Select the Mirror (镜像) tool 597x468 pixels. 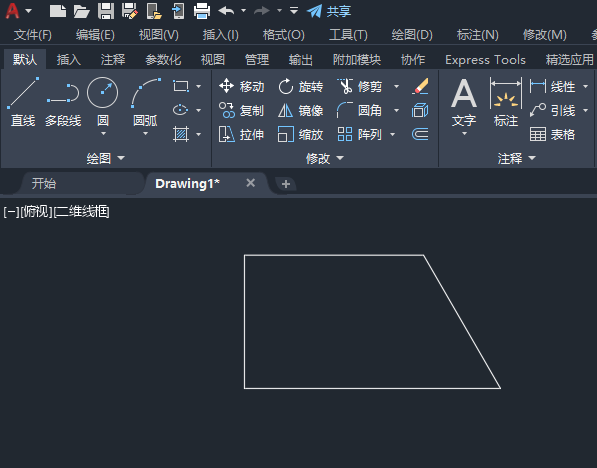300,110
